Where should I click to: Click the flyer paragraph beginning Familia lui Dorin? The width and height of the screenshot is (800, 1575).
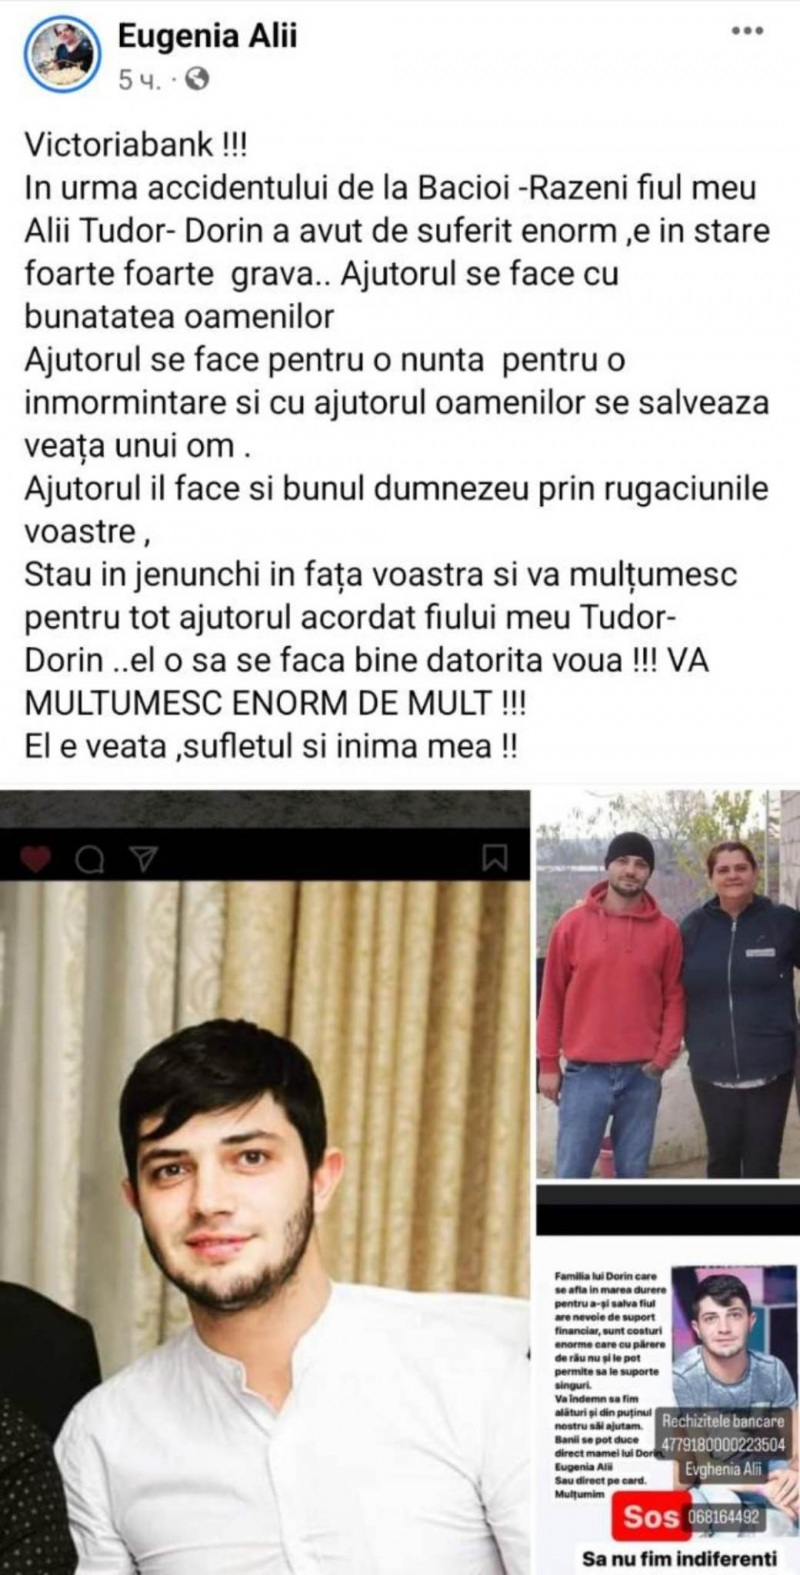(x=610, y=1387)
